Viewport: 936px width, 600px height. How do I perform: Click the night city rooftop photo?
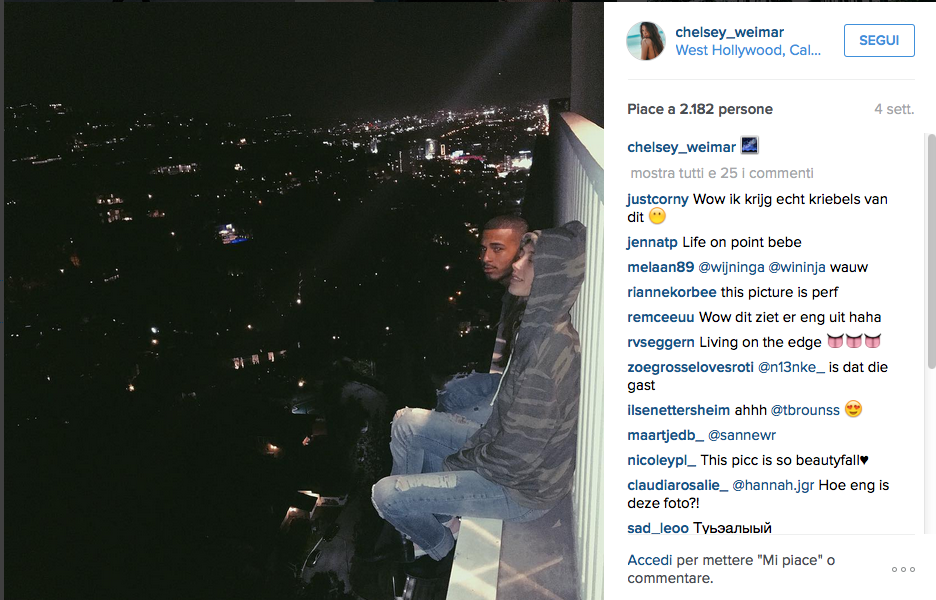(x=303, y=300)
